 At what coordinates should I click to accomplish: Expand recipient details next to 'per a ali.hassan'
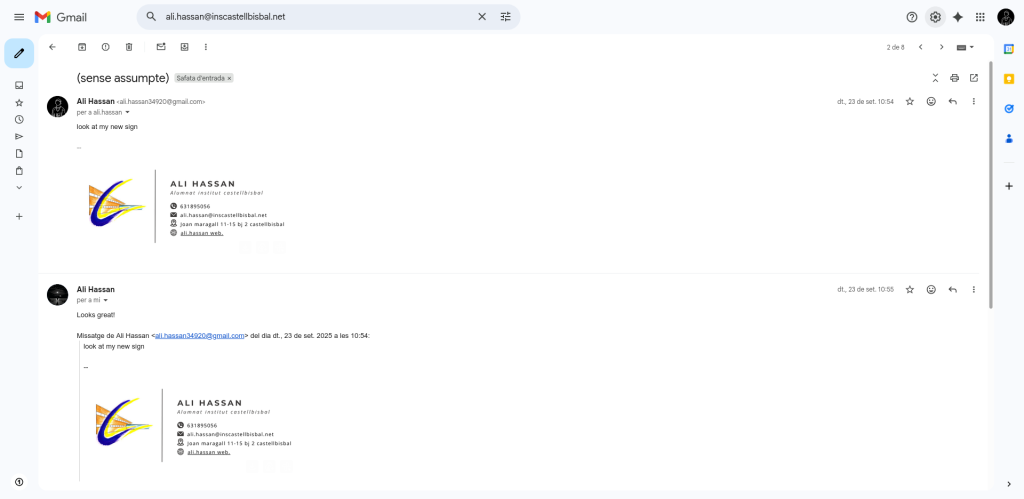pos(127,112)
